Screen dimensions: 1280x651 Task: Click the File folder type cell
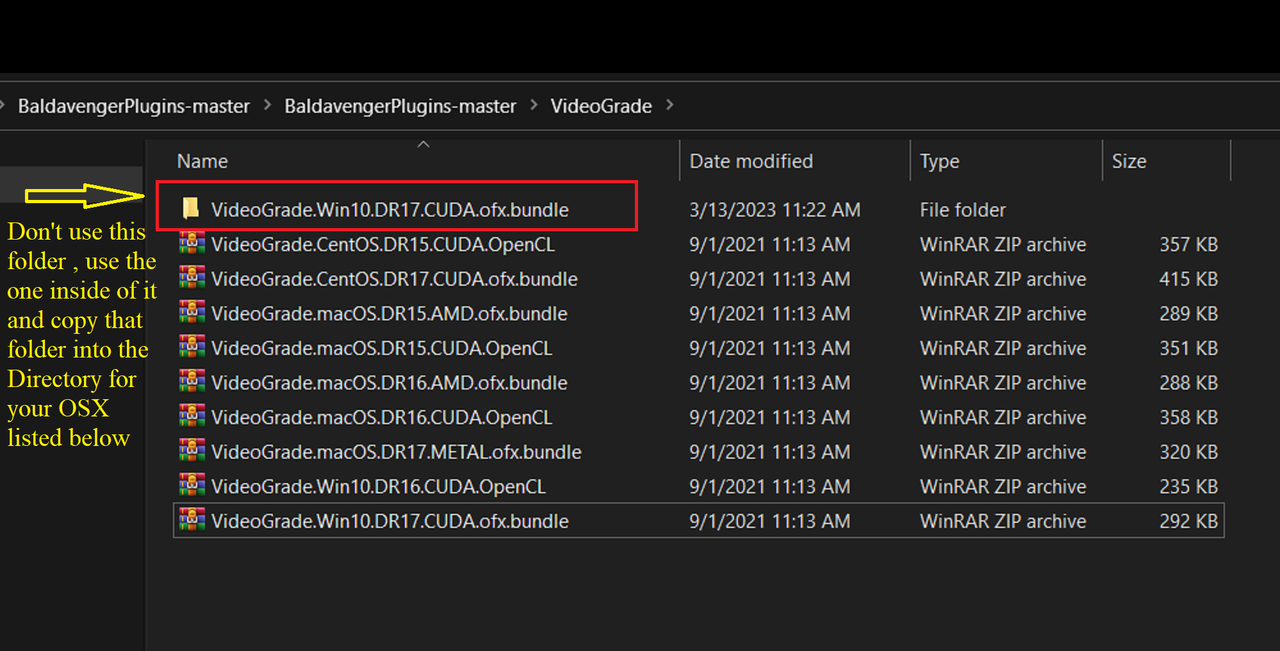[963, 210]
